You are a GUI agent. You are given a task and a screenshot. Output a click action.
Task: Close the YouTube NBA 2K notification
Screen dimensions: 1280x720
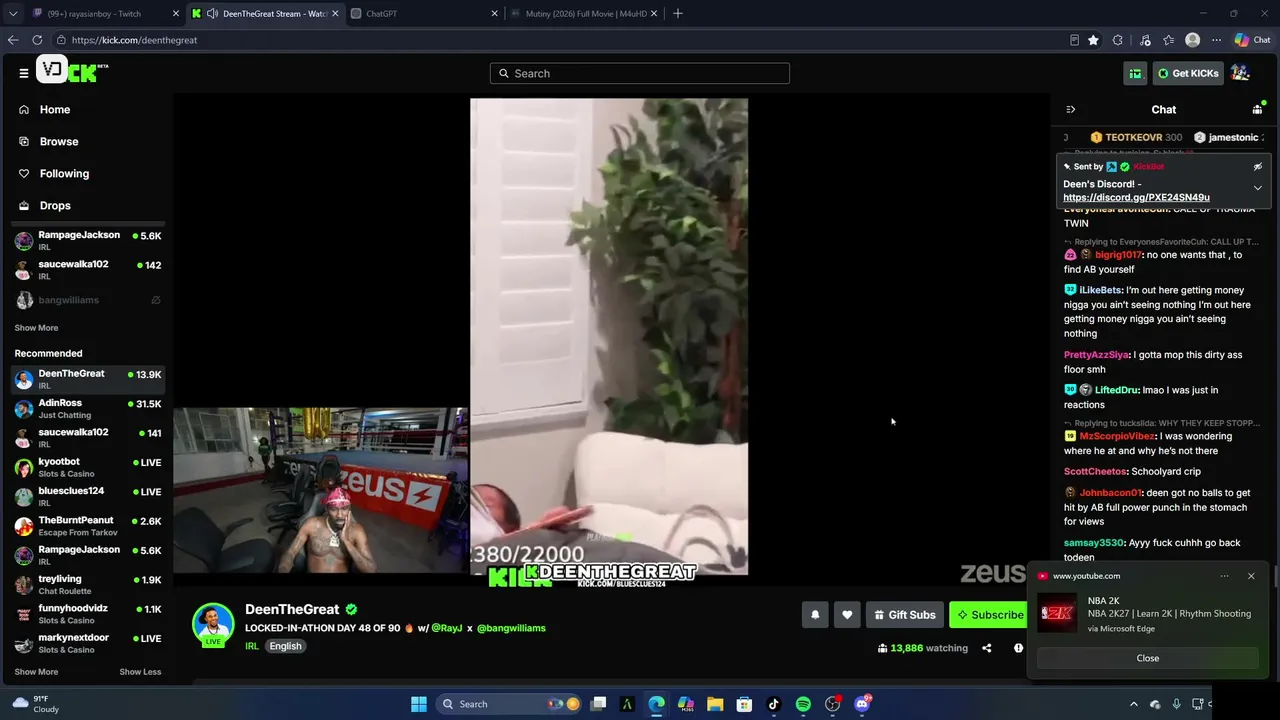pyautogui.click(x=1147, y=658)
